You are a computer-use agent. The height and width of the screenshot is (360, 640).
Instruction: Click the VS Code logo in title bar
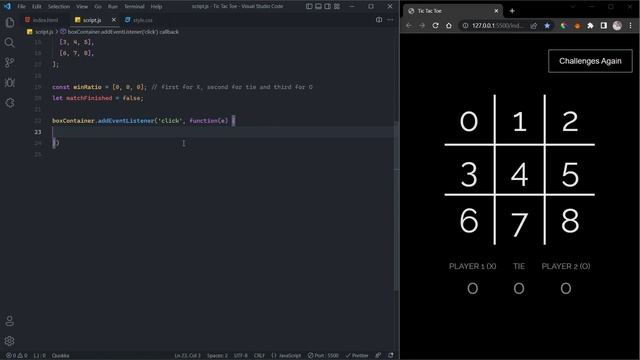(x=7, y=6)
